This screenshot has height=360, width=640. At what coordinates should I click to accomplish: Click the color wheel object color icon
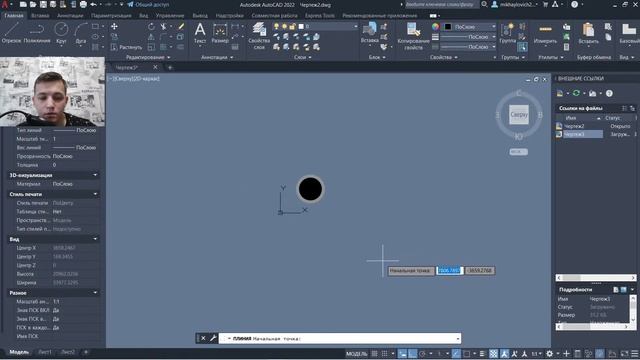(436, 27)
